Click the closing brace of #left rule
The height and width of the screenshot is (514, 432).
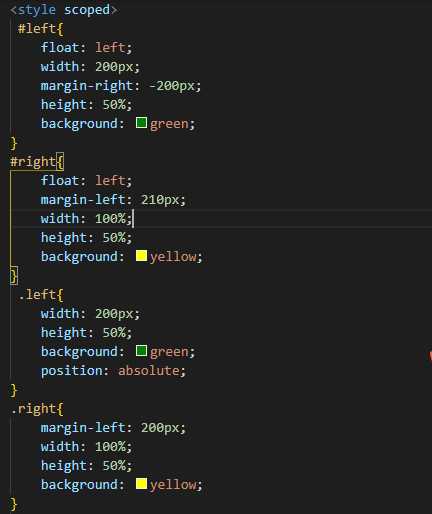(x=14, y=143)
